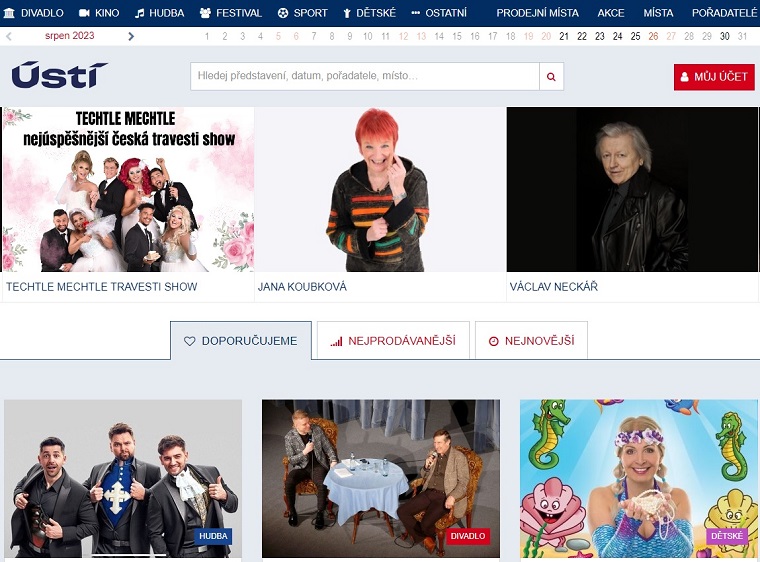Screen dimensions: 760x562
Task: Click the purple DĚTSKÉ category badge
Action: (727, 536)
